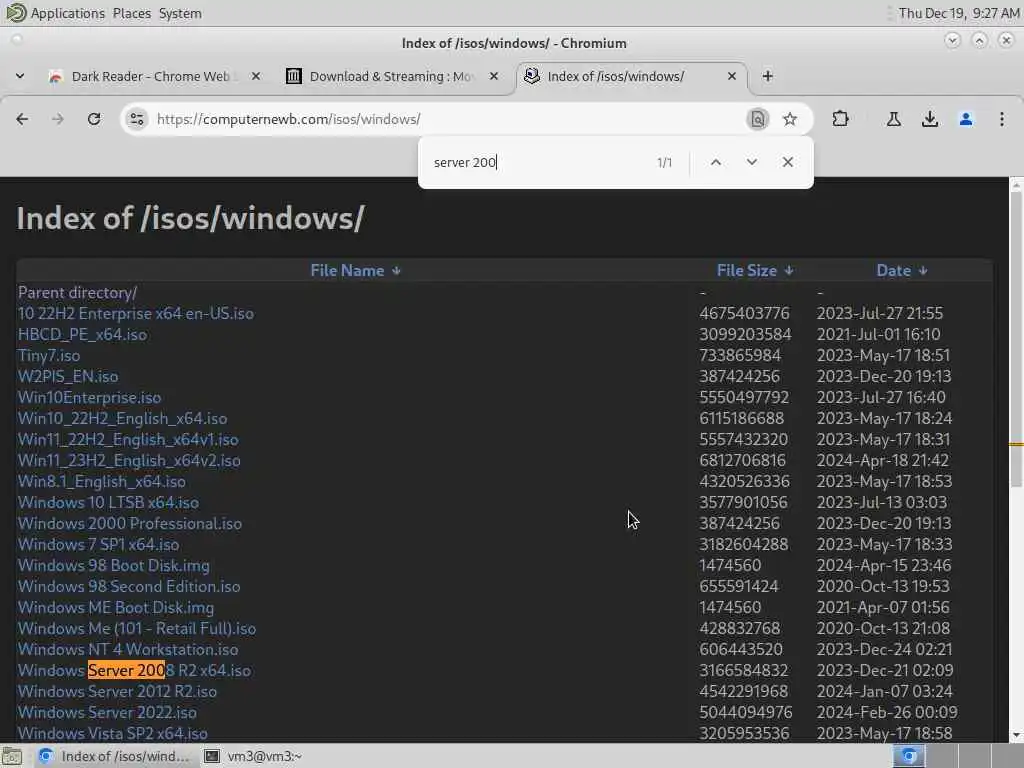The height and width of the screenshot is (768, 1024).
Task: Click date 2023-Dec-21 02:09 cell
Action: (x=885, y=670)
